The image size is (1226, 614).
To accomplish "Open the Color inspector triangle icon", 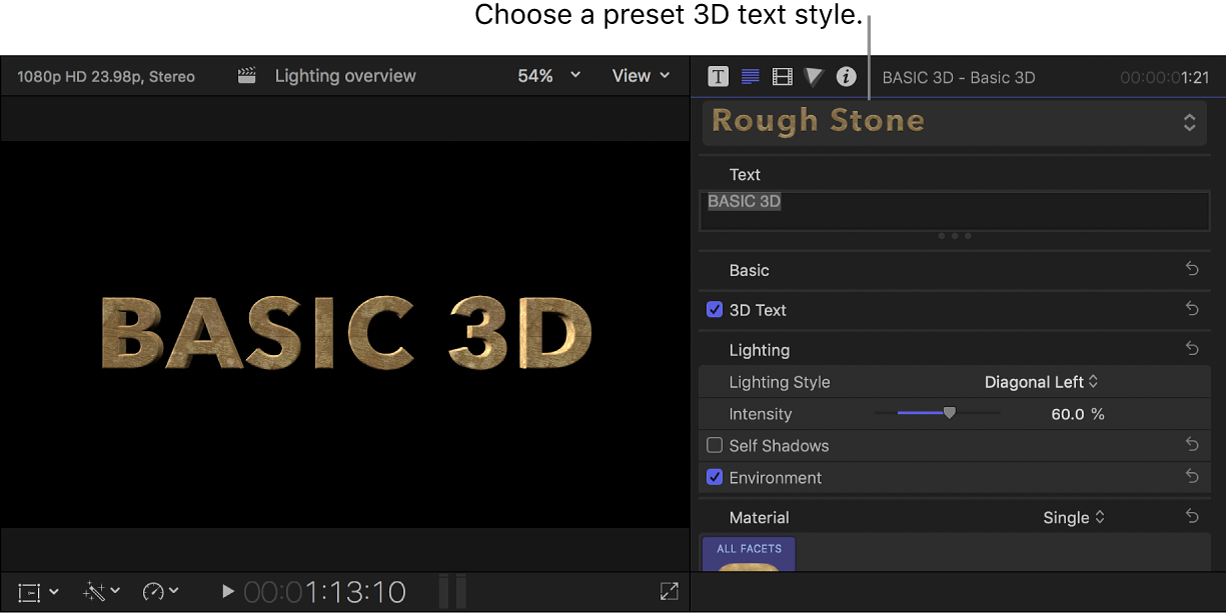I will [814, 75].
